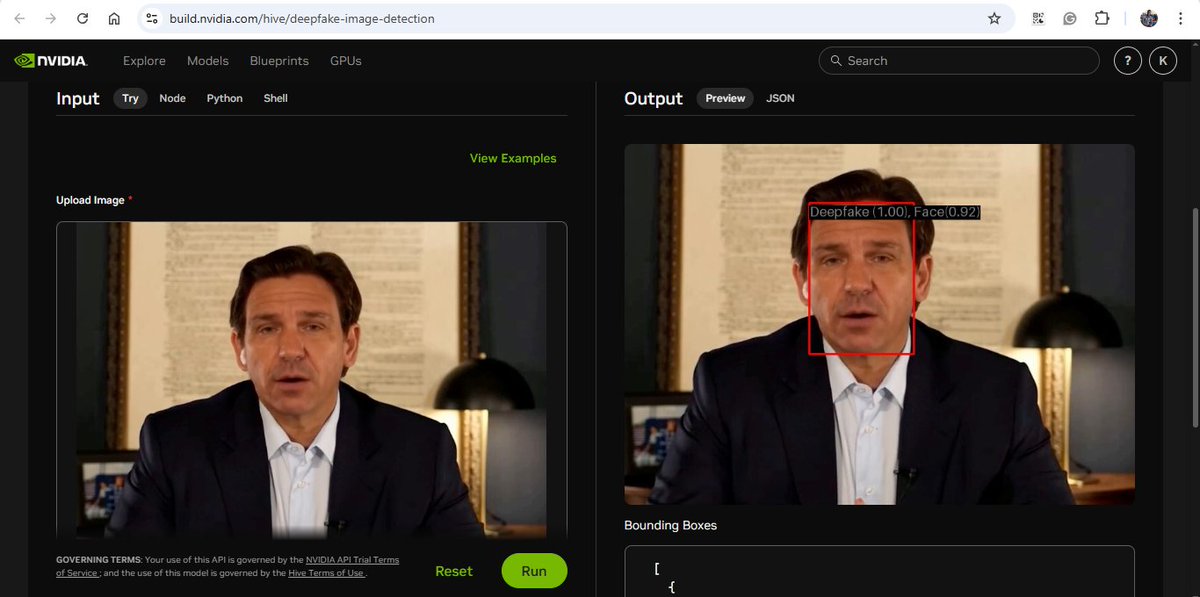
Task: Click the NVIDIA logo
Action: coord(51,60)
